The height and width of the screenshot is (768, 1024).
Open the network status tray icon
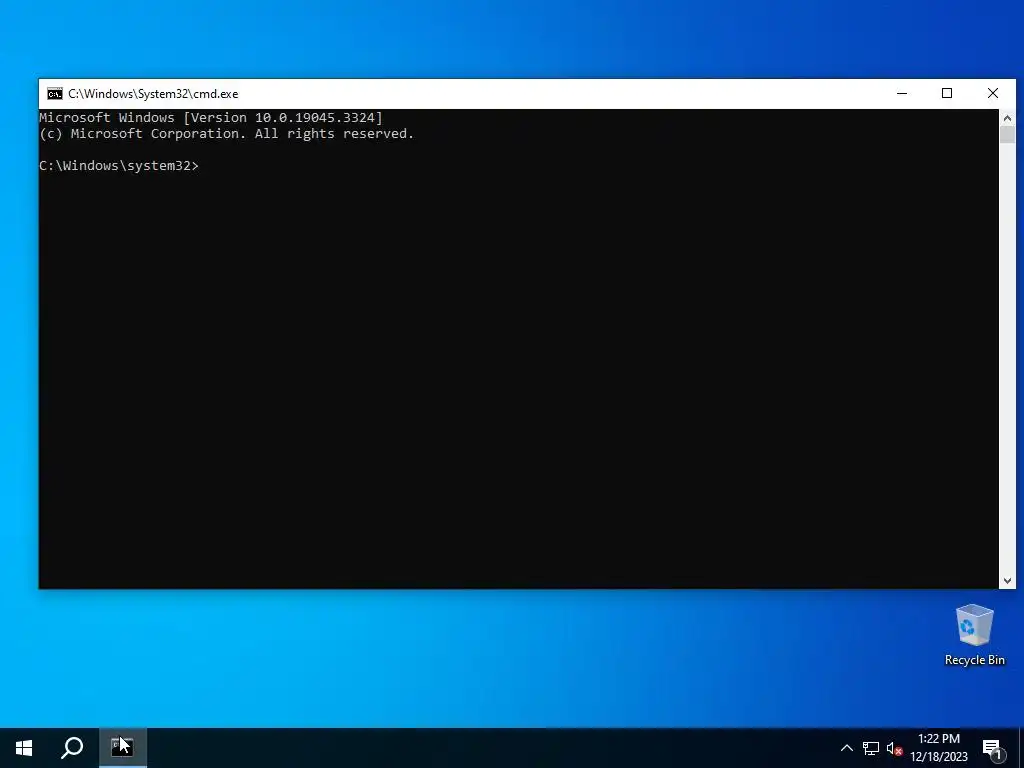871,748
